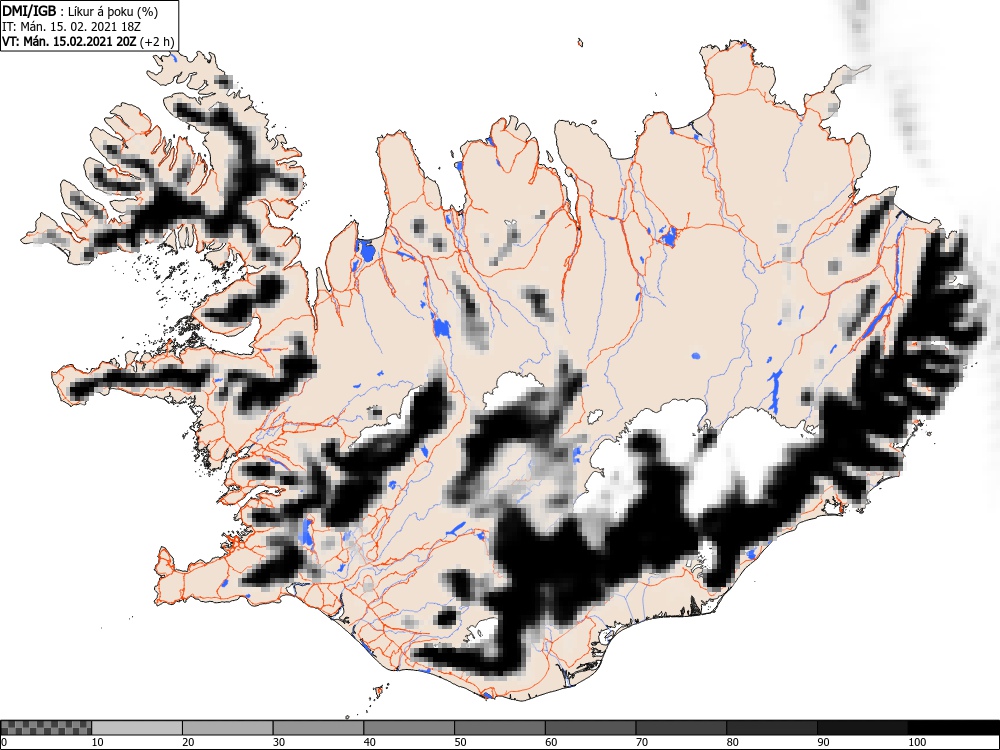This screenshot has height=750, width=1000.
Task: Click the legend label '70'
Action: click(641, 742)
